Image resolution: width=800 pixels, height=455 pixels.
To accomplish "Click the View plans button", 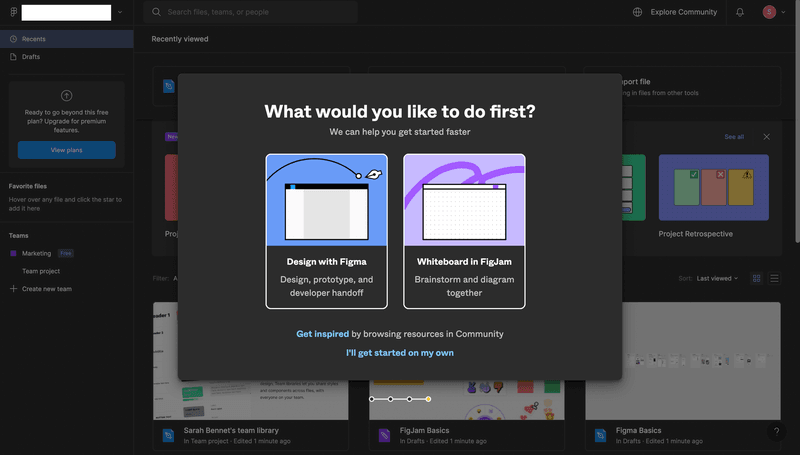I will click(66, 150).
